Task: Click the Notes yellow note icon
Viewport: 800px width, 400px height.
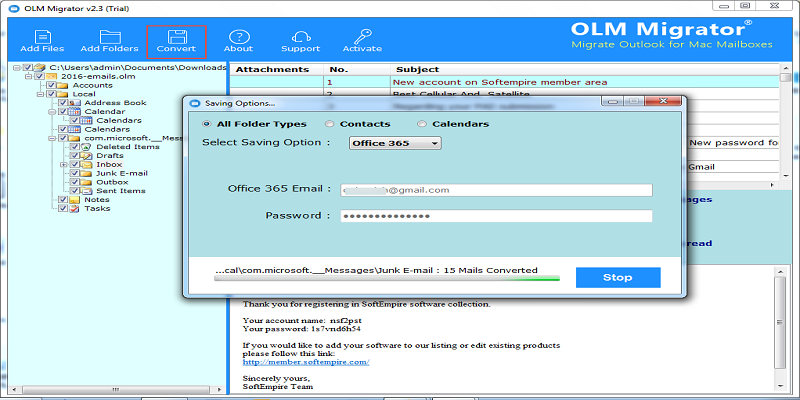Action: coord(75,199)
